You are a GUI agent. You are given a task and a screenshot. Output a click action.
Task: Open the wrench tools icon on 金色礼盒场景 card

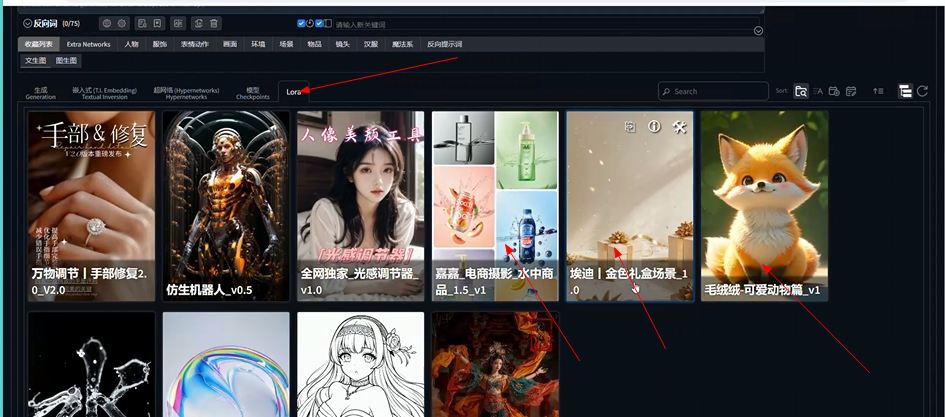click(679, 127)
